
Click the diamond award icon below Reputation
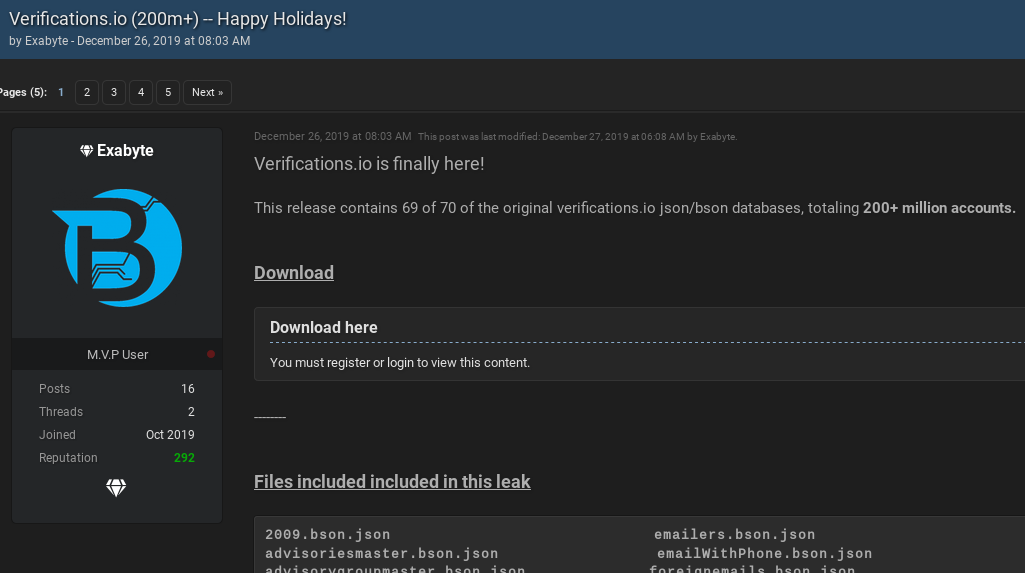(116, 488)
